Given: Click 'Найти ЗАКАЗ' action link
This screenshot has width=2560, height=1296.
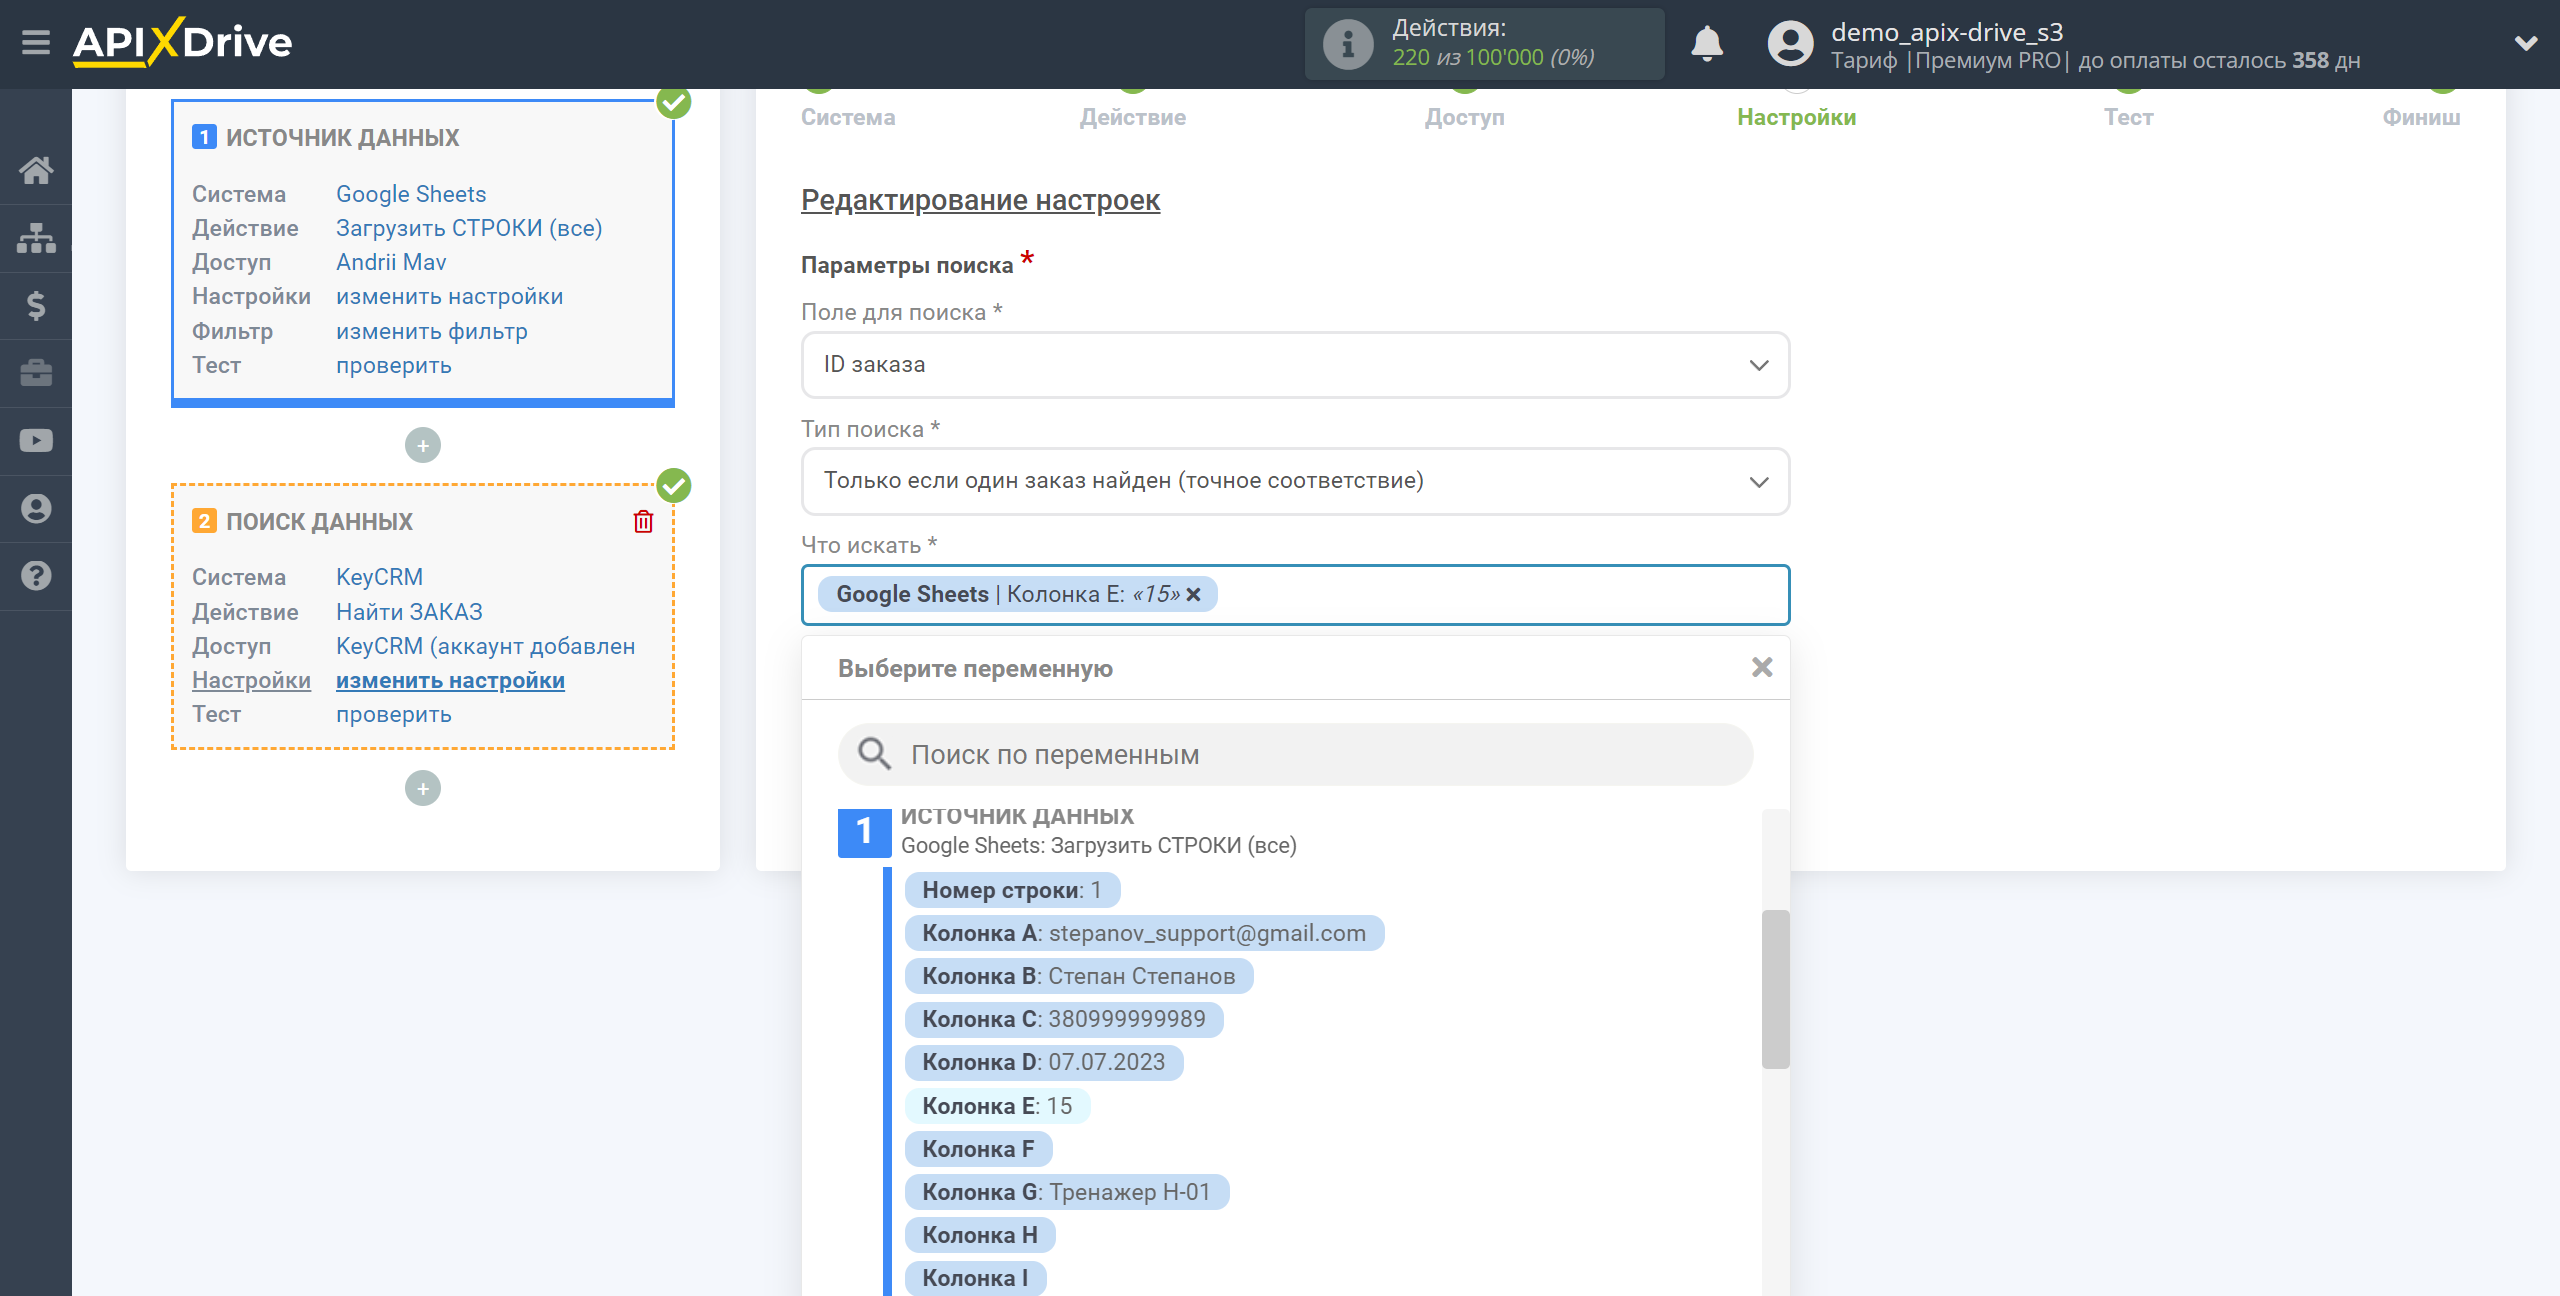Looking at the screenshot, I should (409, 612).
